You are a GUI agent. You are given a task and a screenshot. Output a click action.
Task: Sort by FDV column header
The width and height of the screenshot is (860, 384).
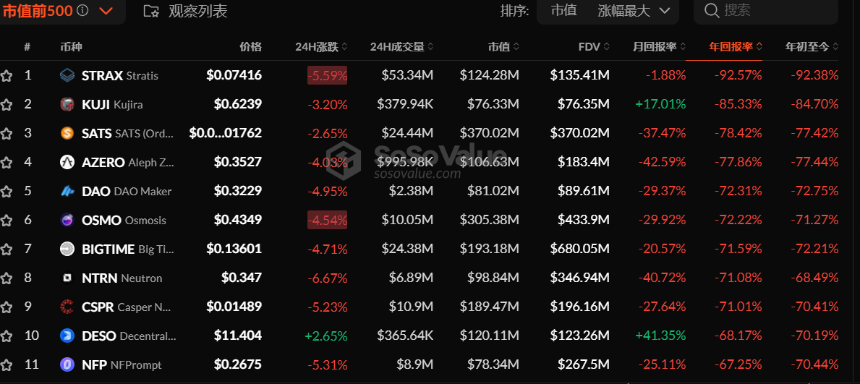click(593, 47)
